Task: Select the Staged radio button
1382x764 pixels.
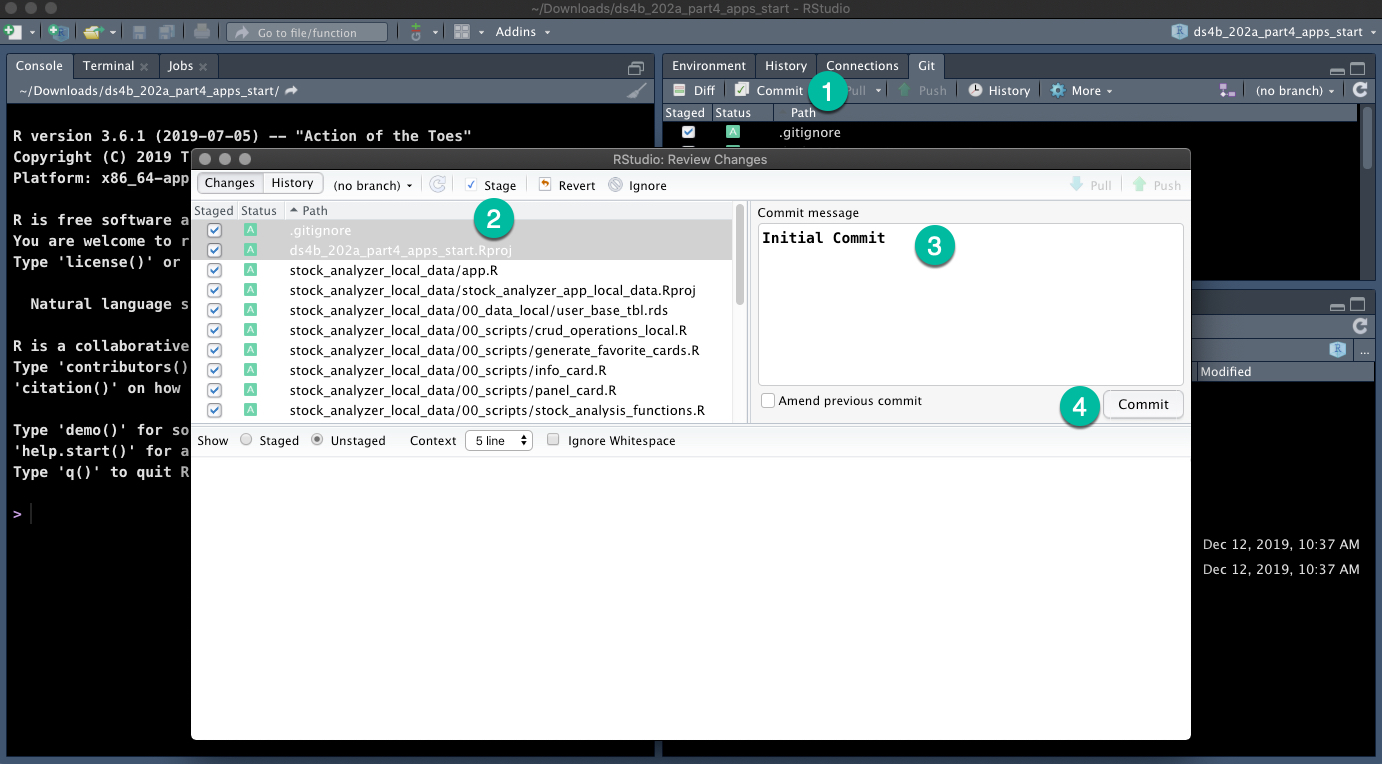Action: coord(246,440)
